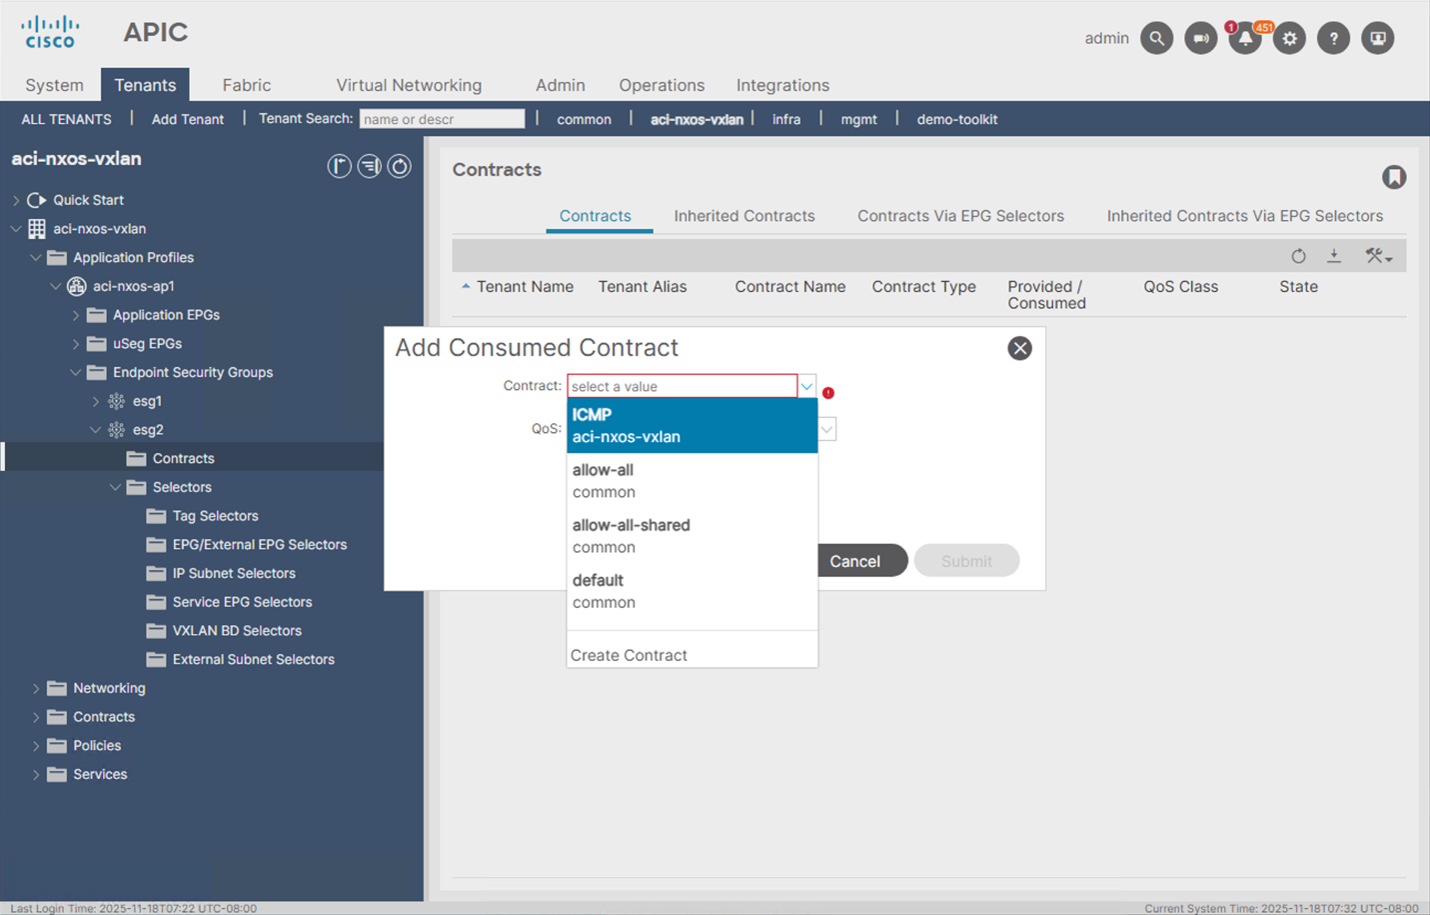The height and width of the screenshot is (915, 1430).
Task: Collapse the Application Profiles node
Action: pos(36,258)
